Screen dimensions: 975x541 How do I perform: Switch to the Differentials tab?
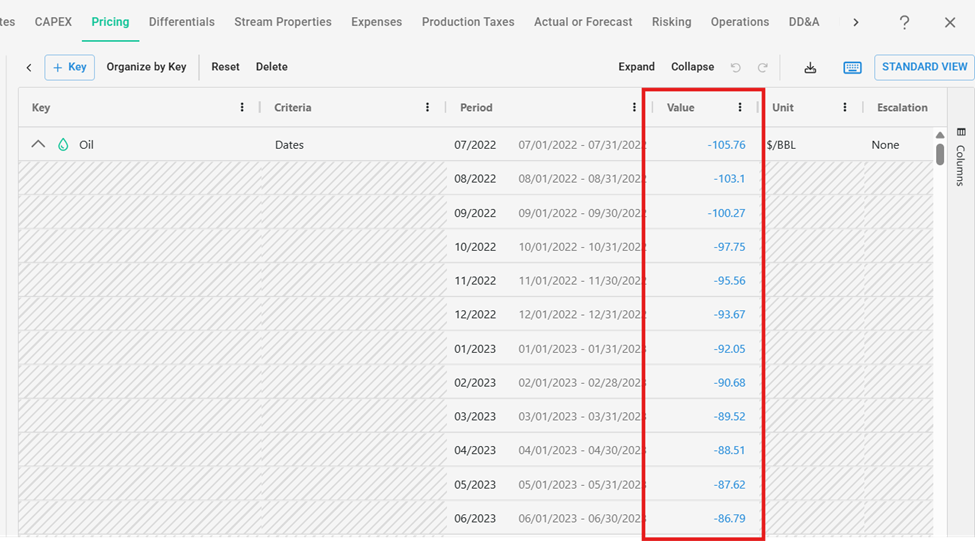181,22
